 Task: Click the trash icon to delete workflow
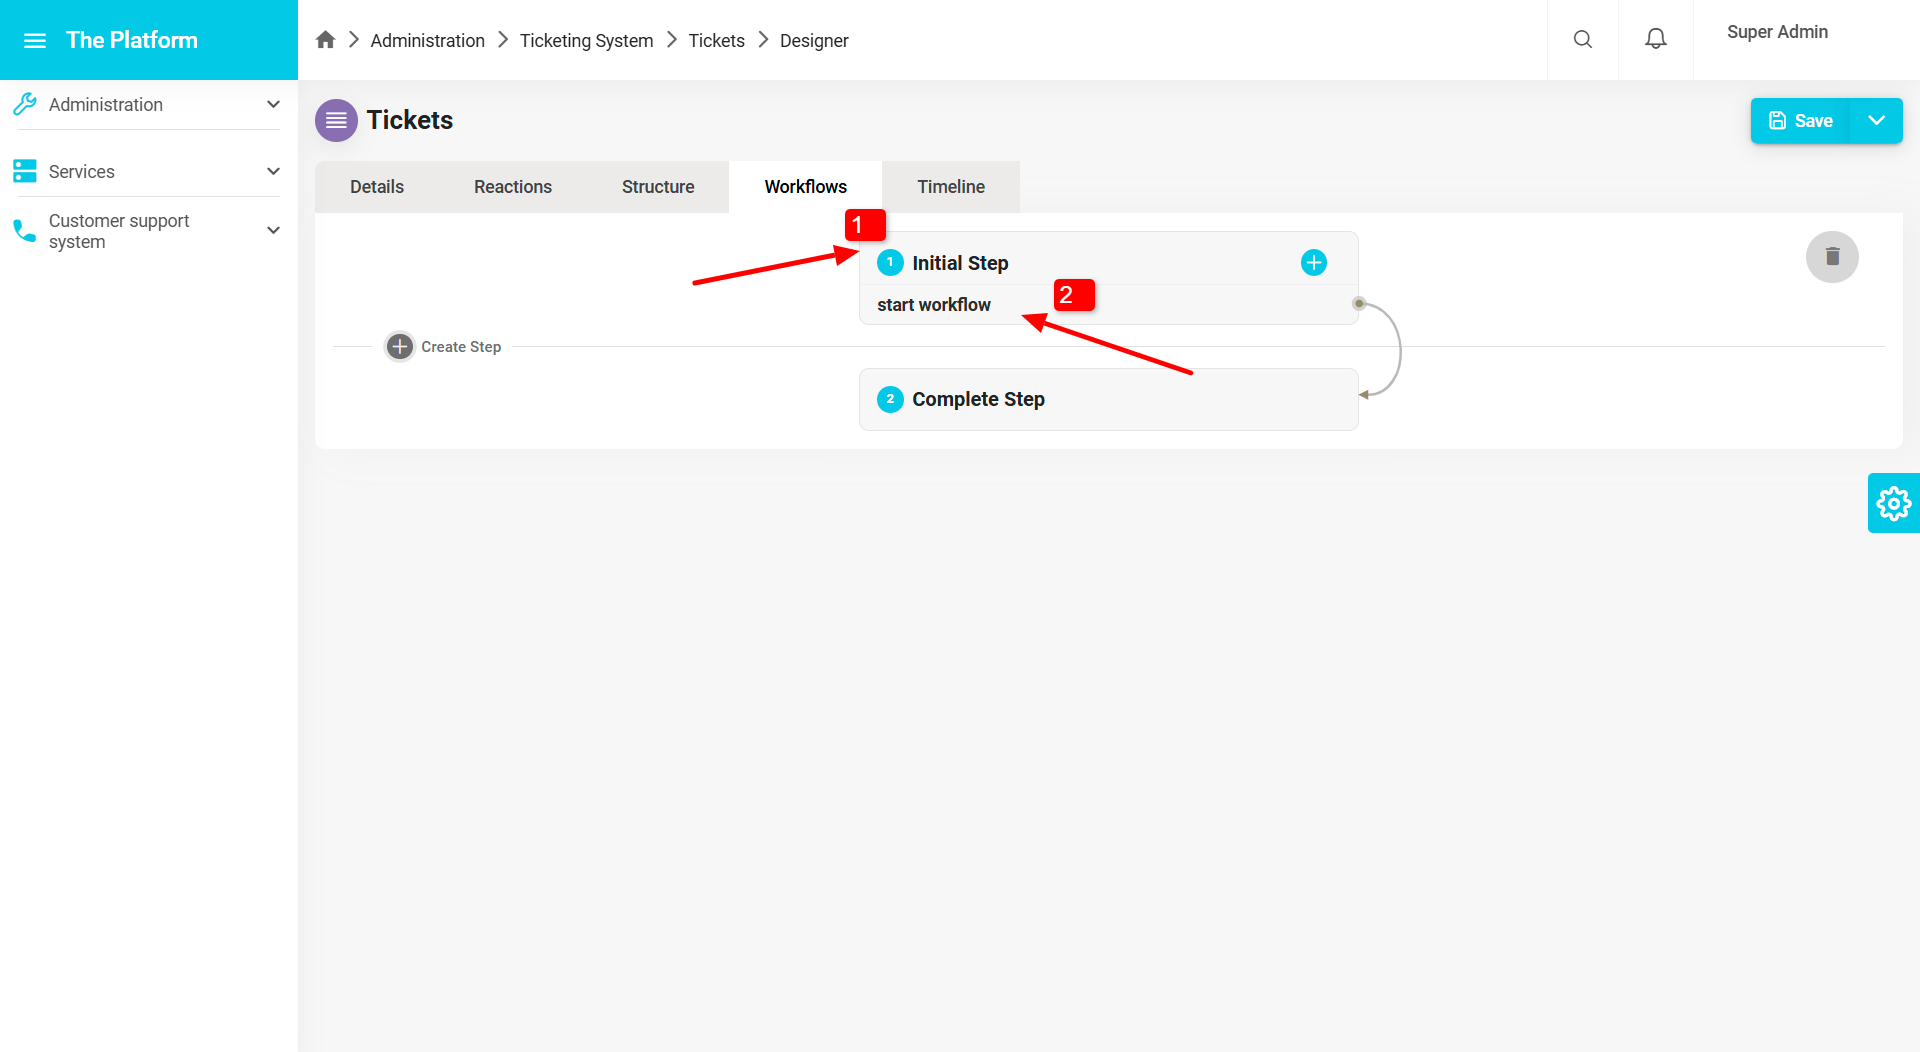click(1832, 257)
